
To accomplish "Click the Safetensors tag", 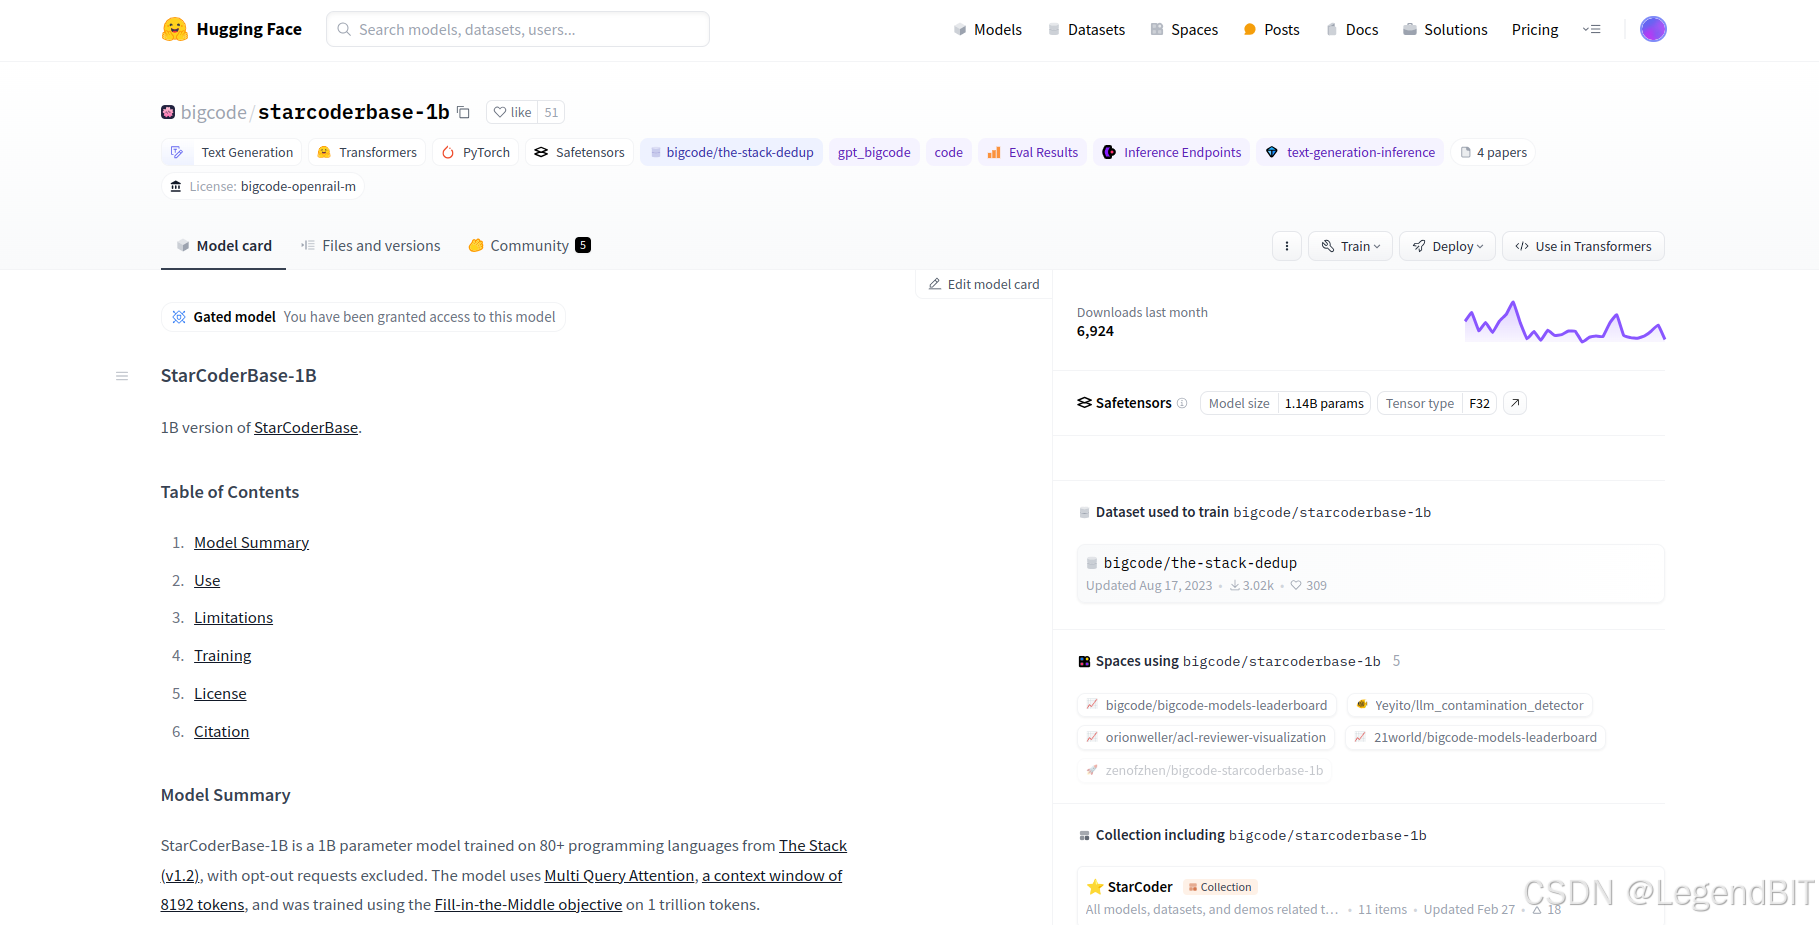I will coord(579,152).
